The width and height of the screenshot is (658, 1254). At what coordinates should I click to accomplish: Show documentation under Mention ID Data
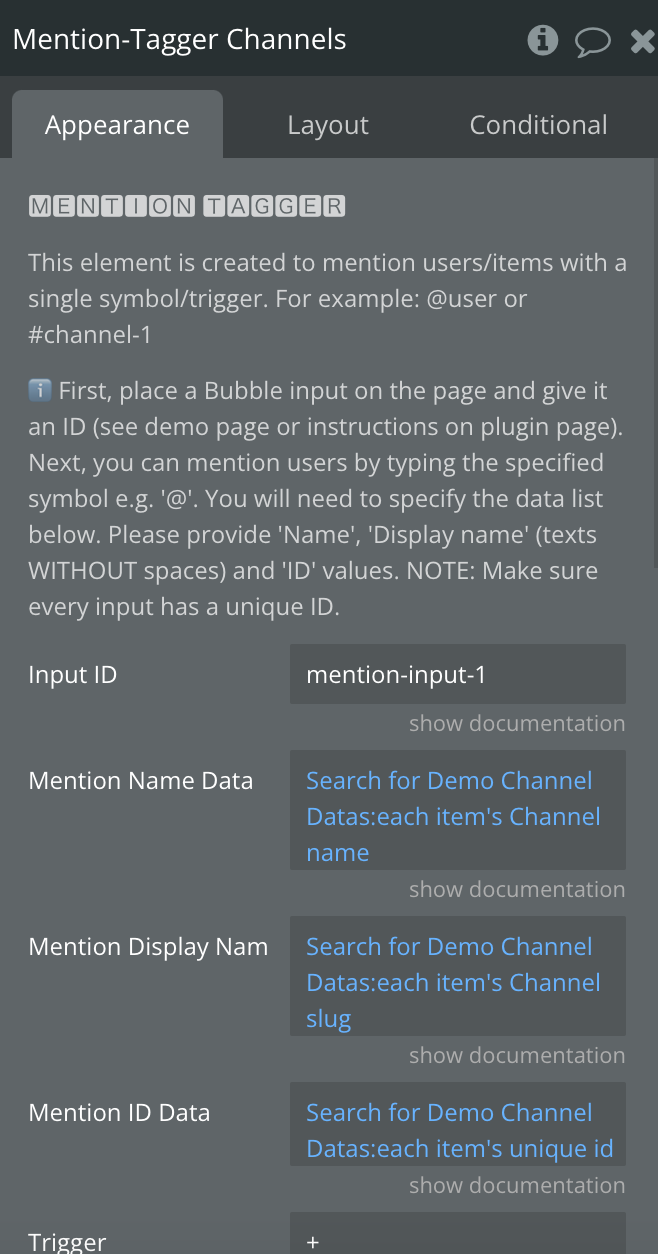click(517, 1185)
